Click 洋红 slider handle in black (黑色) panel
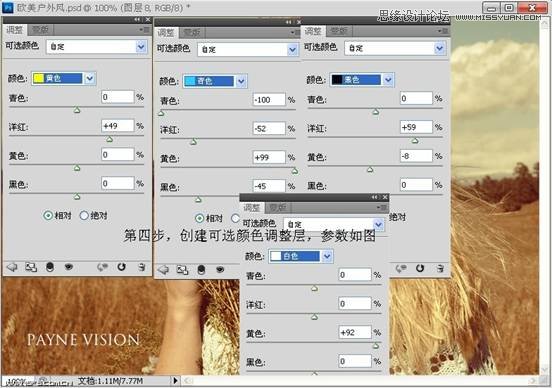The image size is (552, 388). tap(415, 141)
